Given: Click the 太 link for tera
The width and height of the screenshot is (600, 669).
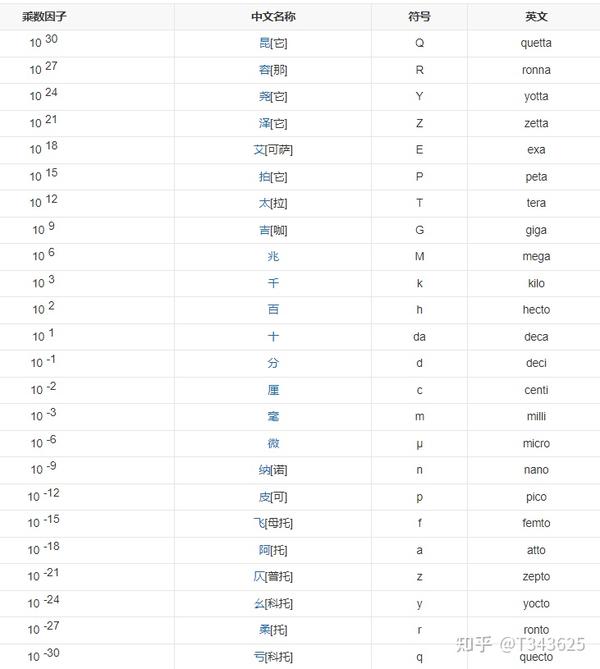Looking at the screenshot, I should pos(264,204).
